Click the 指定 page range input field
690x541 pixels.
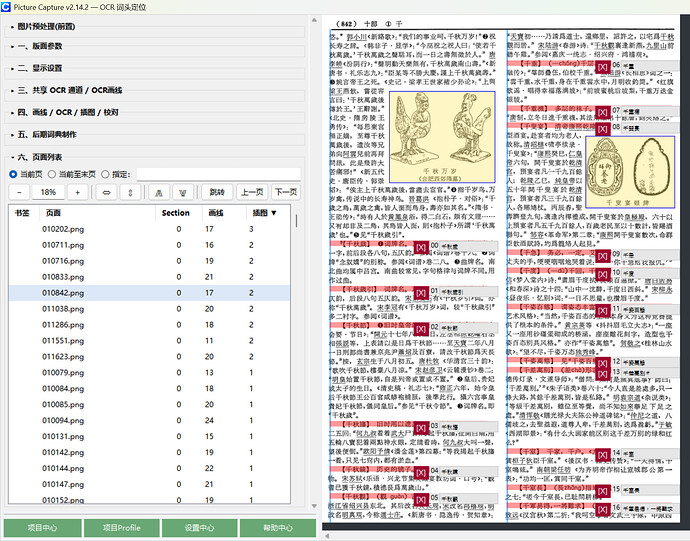tap(218, 174)
